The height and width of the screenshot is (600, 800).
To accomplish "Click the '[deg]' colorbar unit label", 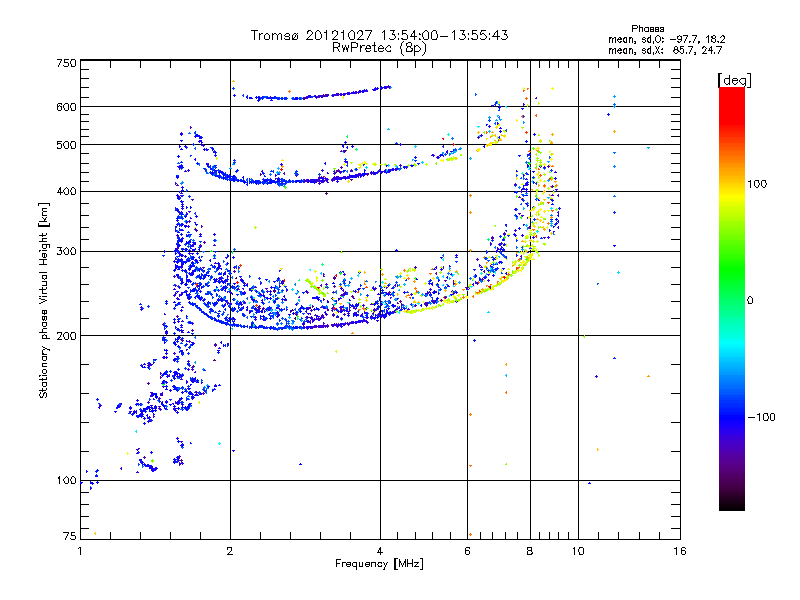I will [x=734, y=80].
